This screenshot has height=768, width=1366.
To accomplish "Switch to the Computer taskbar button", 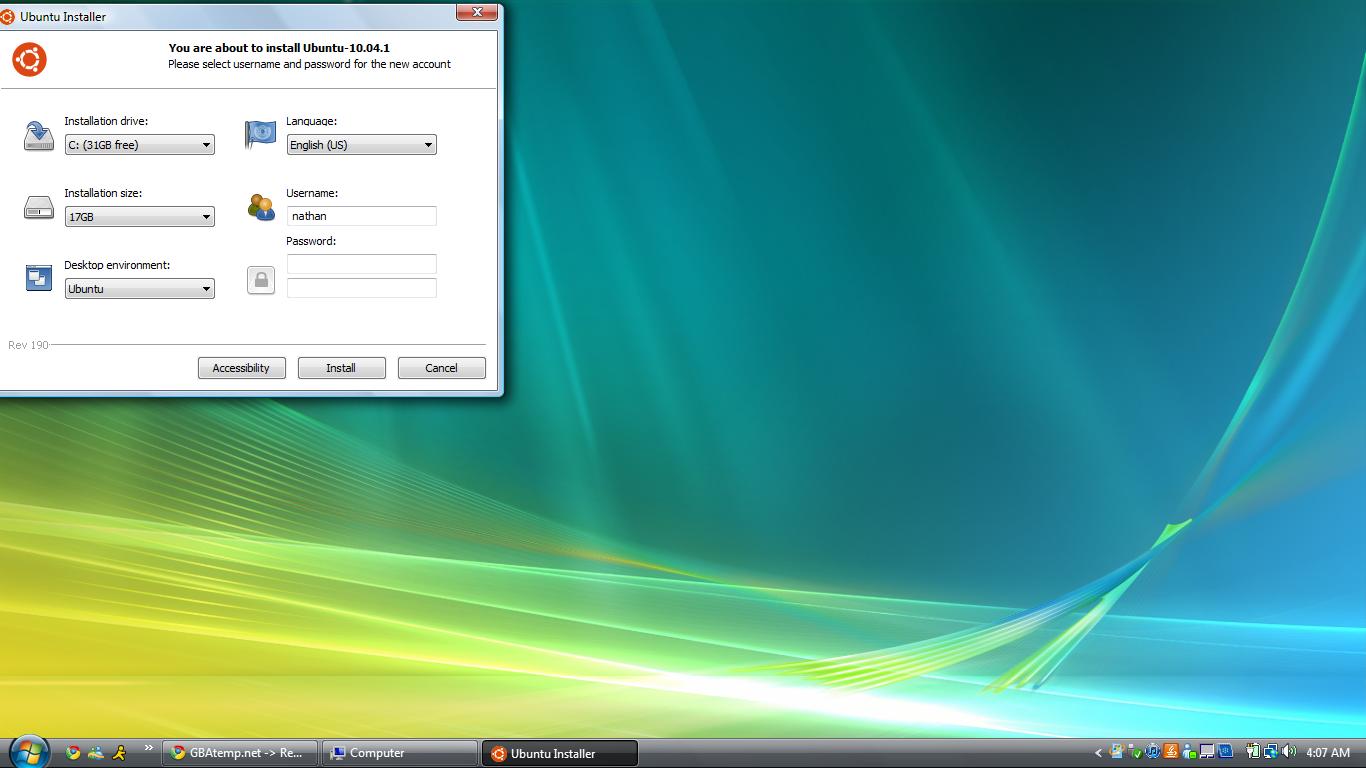I will tap(399, 753).
